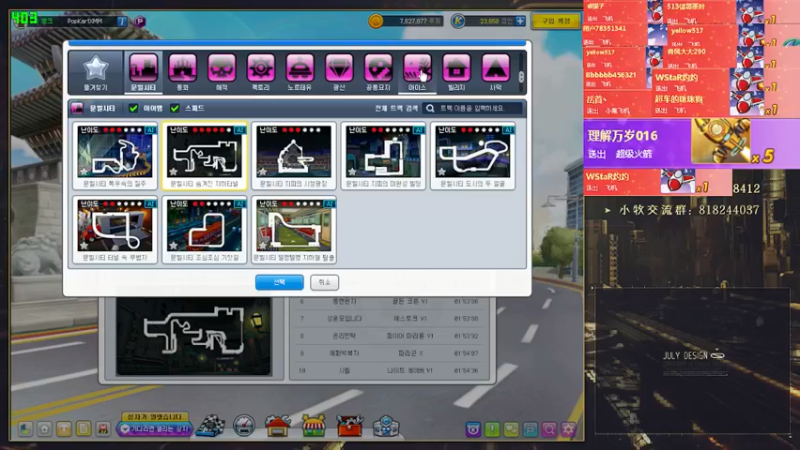Choose track 문힐시티 지퍼의 시청광장

294,156
